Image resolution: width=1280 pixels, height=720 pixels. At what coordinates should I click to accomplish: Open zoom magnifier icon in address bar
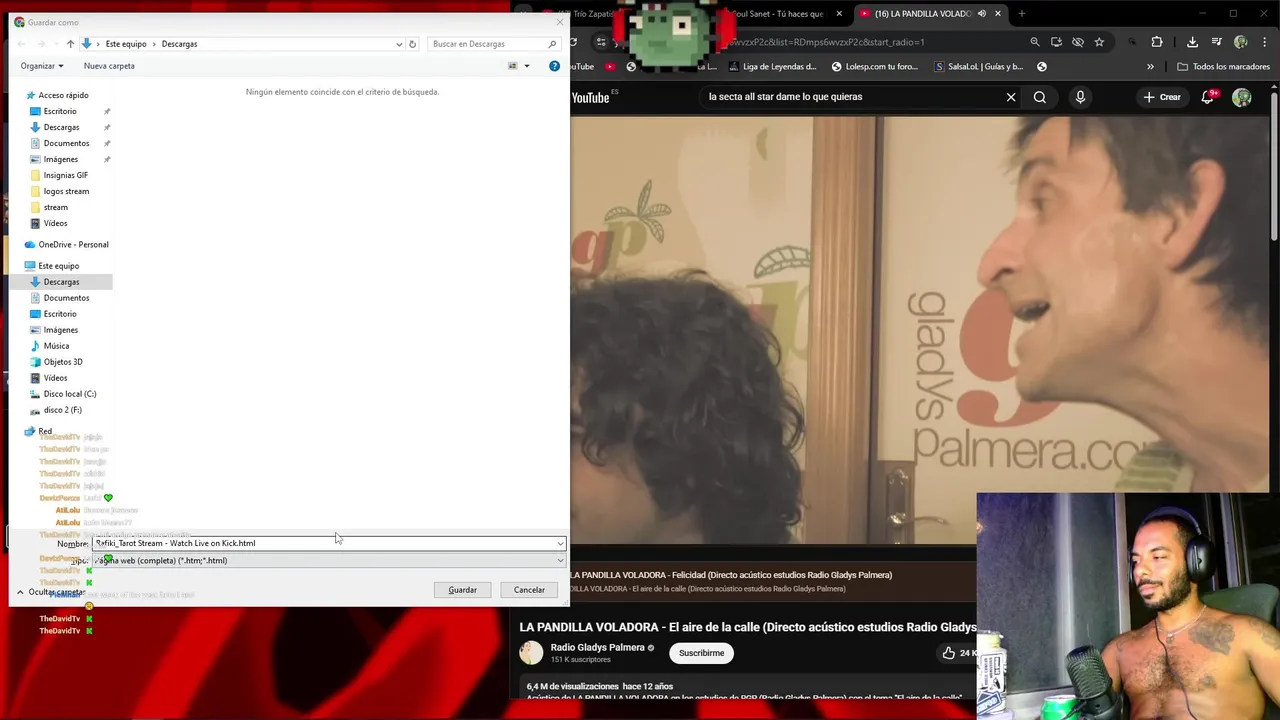(x=1035, y=42)
